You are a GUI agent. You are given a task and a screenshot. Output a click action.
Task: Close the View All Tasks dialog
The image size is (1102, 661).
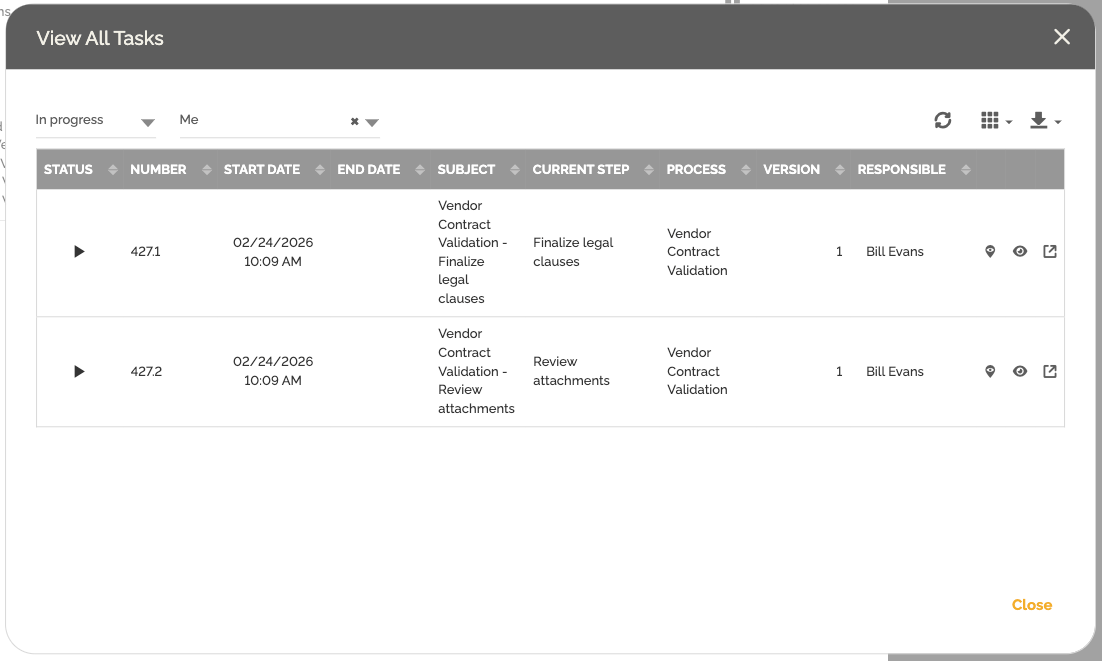[x=1062, y=37]
